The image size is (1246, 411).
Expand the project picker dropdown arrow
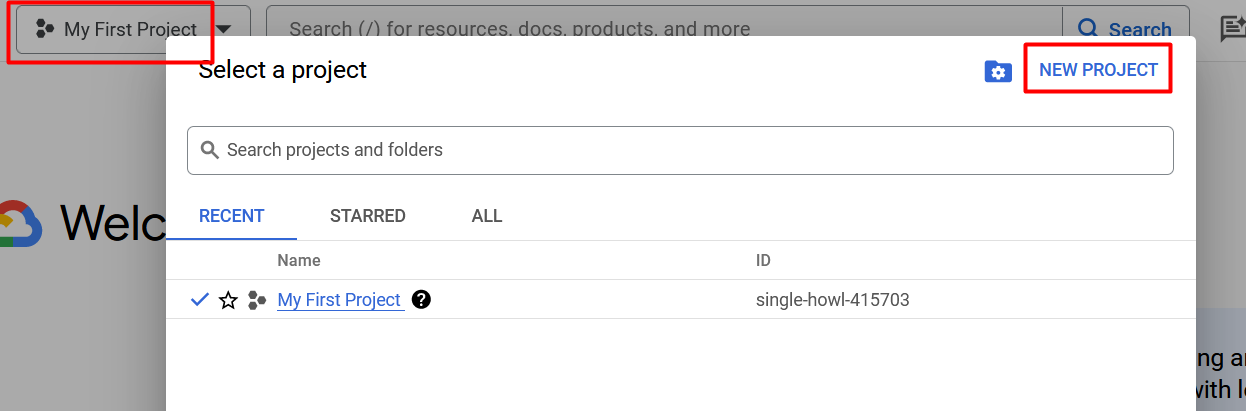(225, 30)
